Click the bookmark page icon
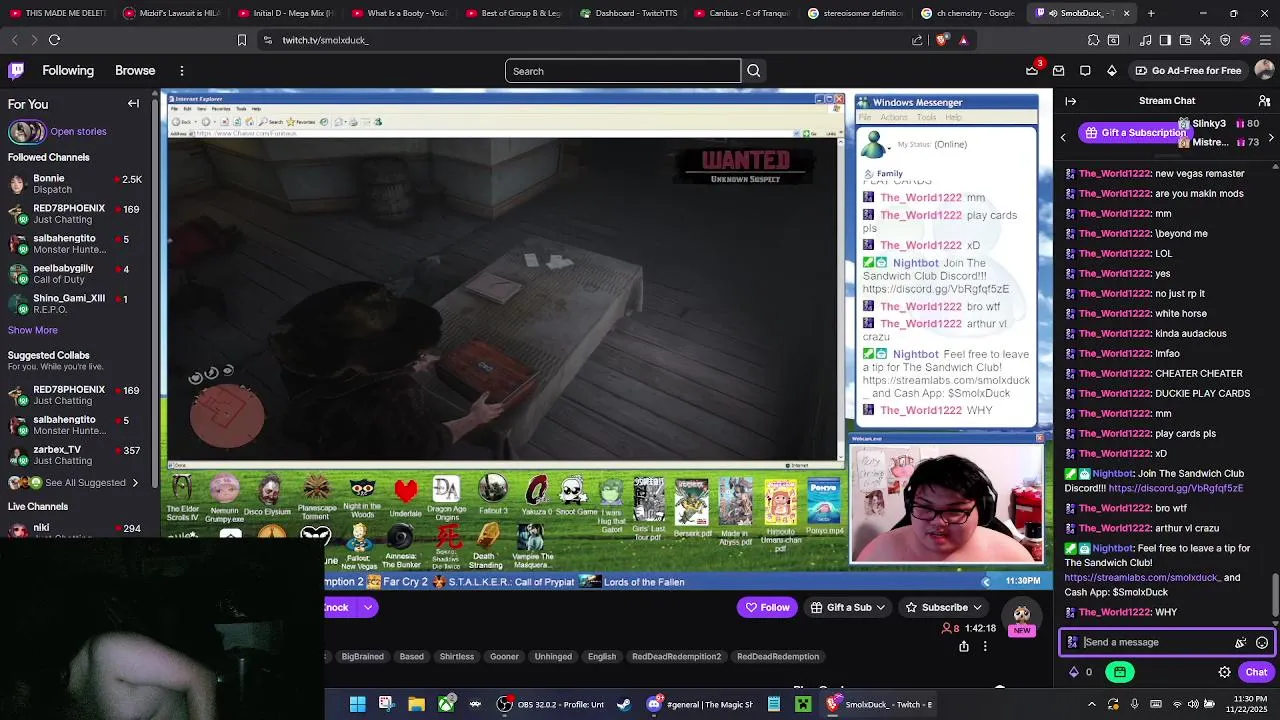The width and height of the screenshot is (1280, 720). point(241,40)
